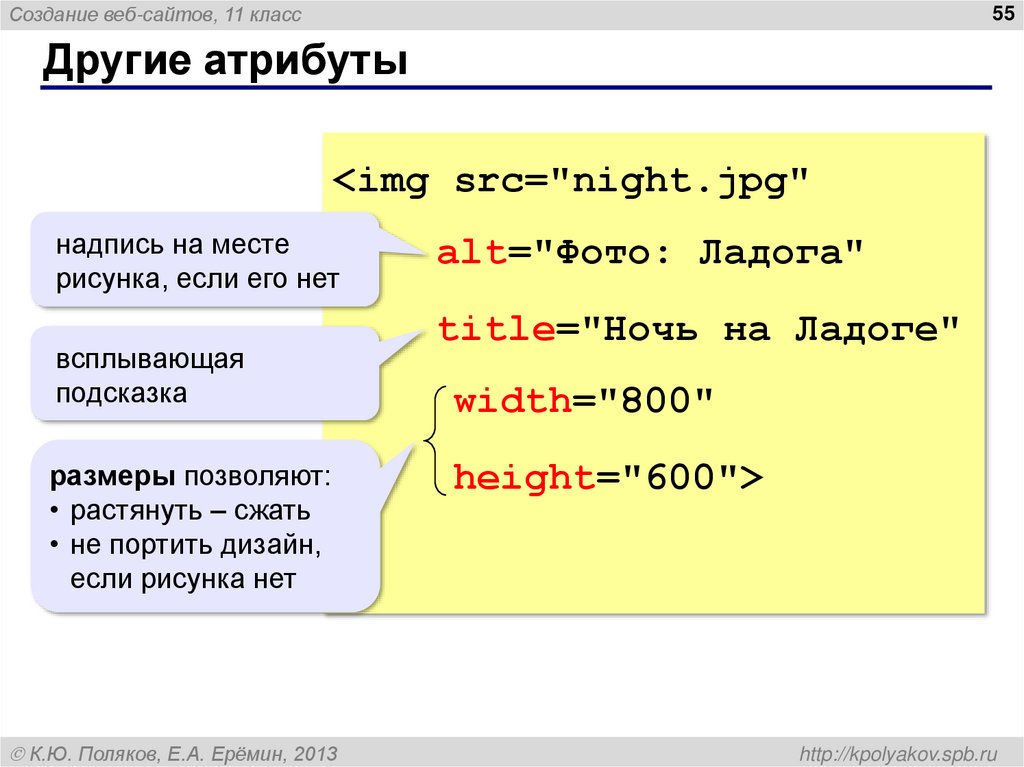Click the red height attribute keyword
1024x767 pixels.
(522, 476)
